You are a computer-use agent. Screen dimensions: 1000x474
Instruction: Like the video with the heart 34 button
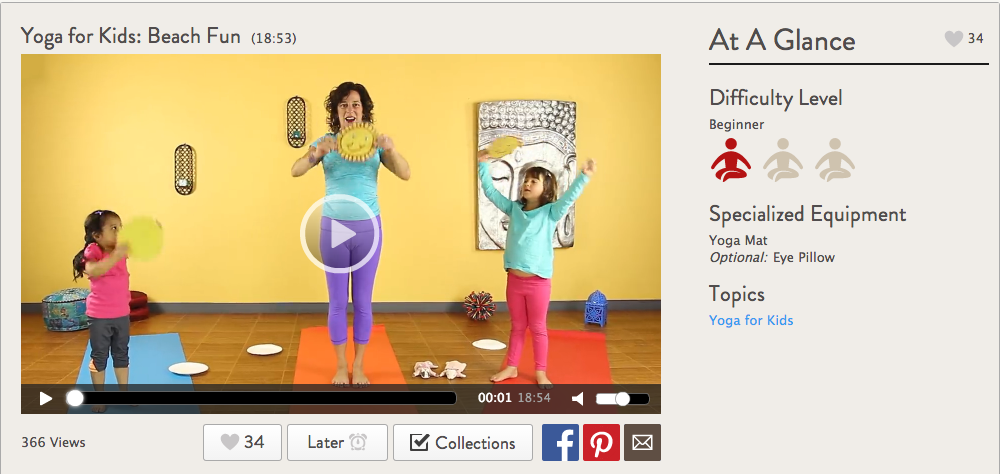[x=242, y=442]
